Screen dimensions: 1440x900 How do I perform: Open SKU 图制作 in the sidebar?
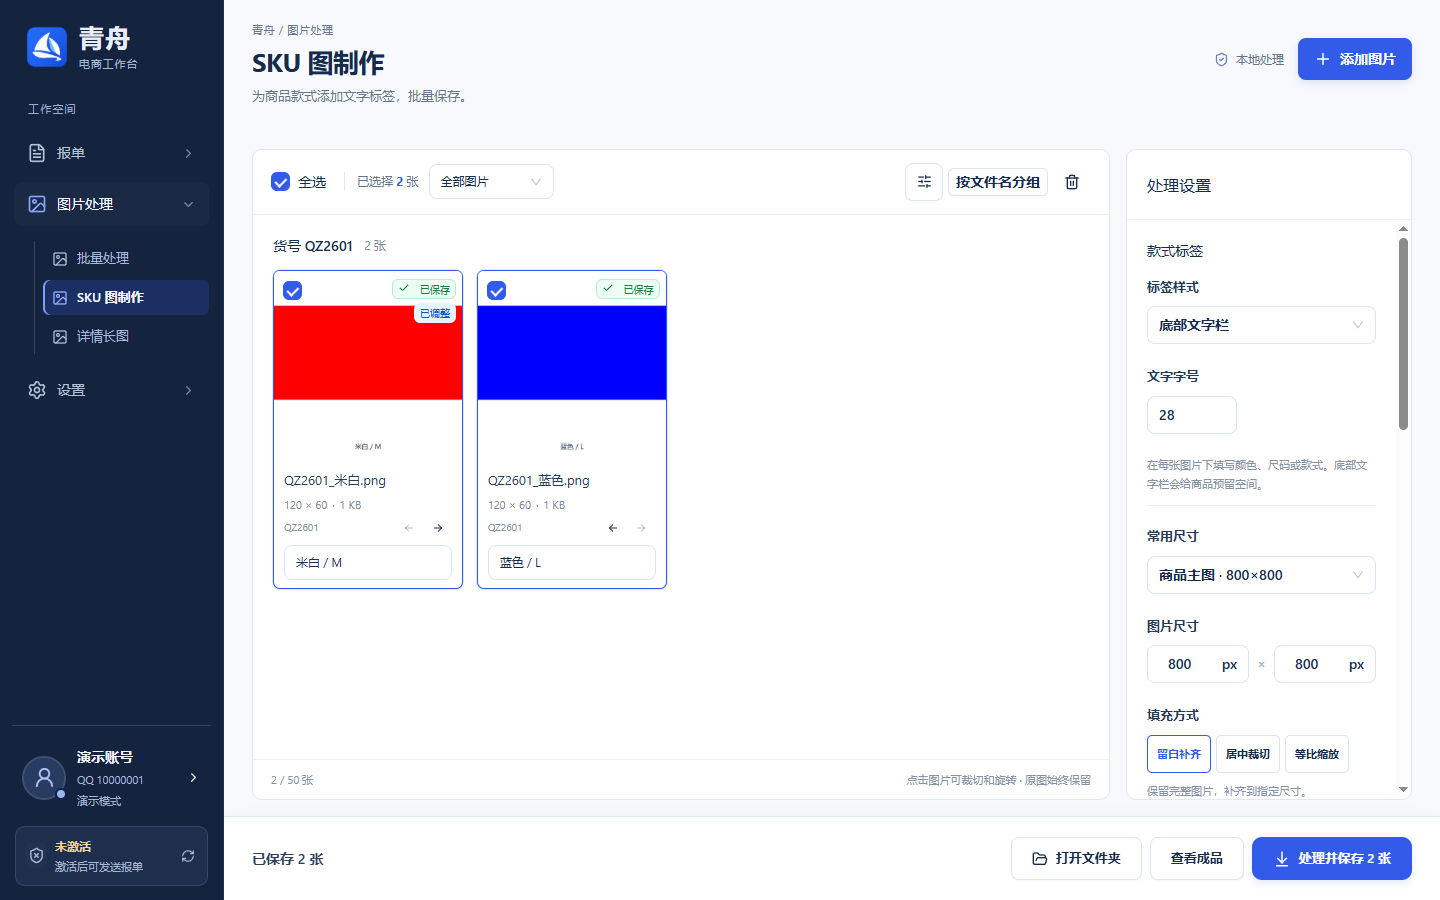126,297
